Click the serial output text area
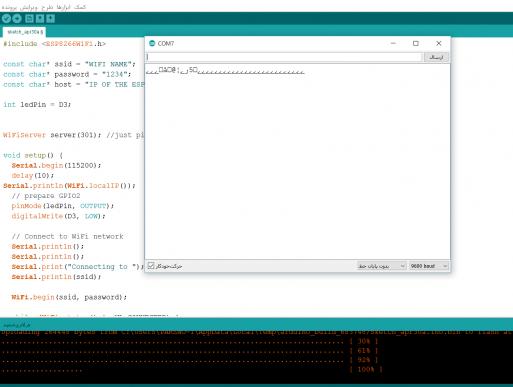513x387 pixels. pos(297,161)
